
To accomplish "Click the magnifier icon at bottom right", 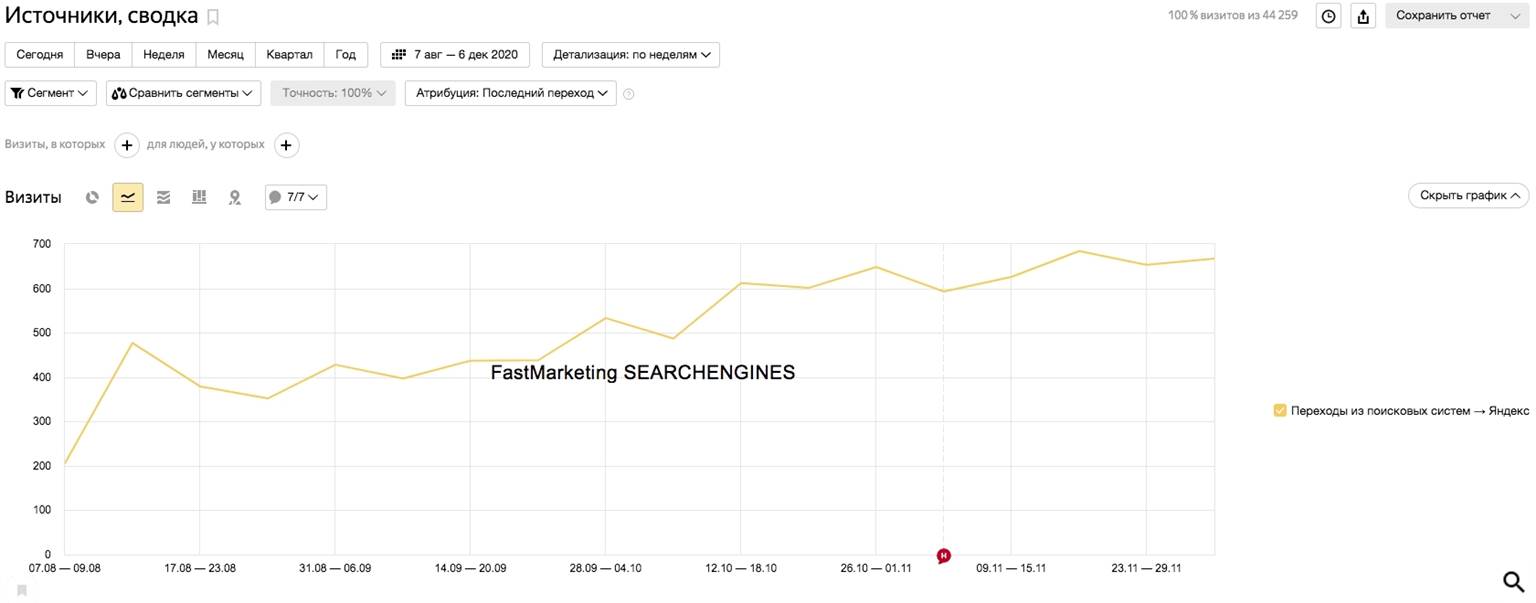I will click(x=1514, y=582).
